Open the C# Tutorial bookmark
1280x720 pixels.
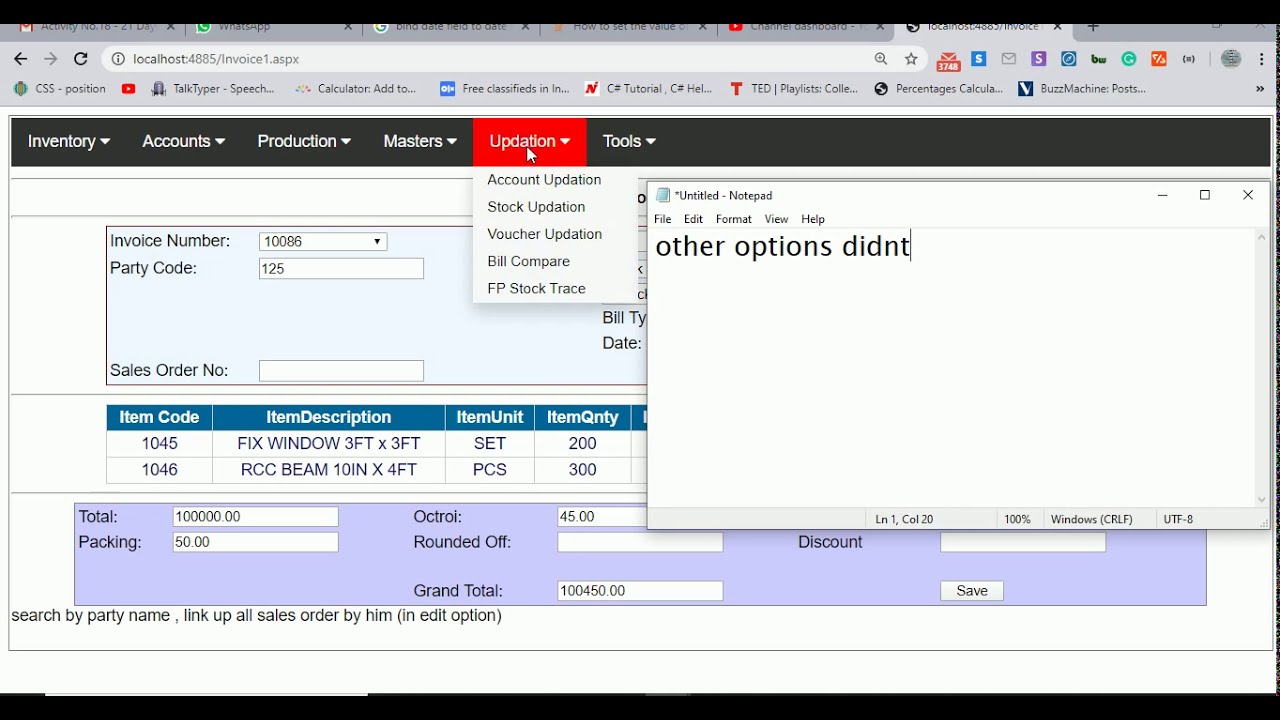649,89
